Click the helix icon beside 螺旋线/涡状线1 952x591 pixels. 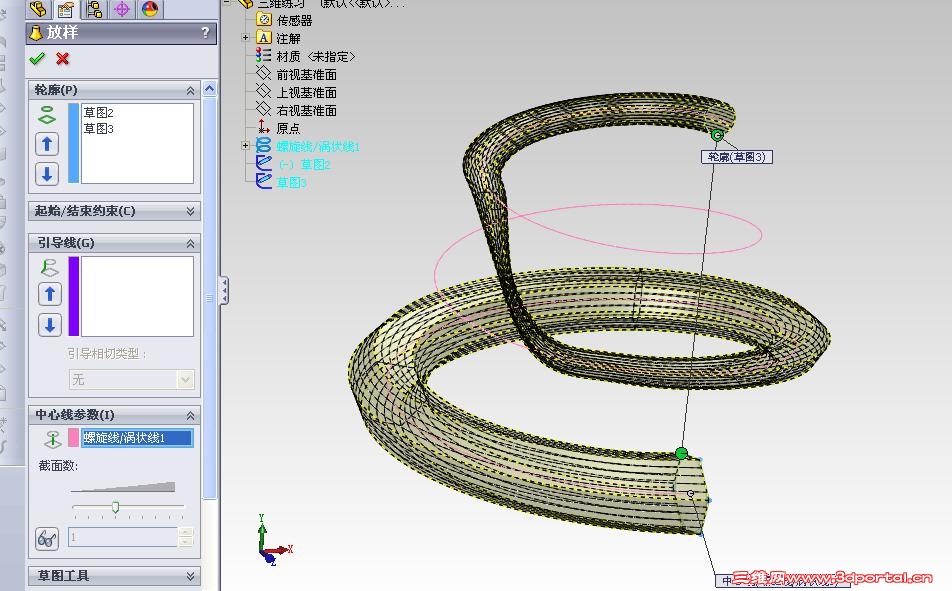pos(264,146)
